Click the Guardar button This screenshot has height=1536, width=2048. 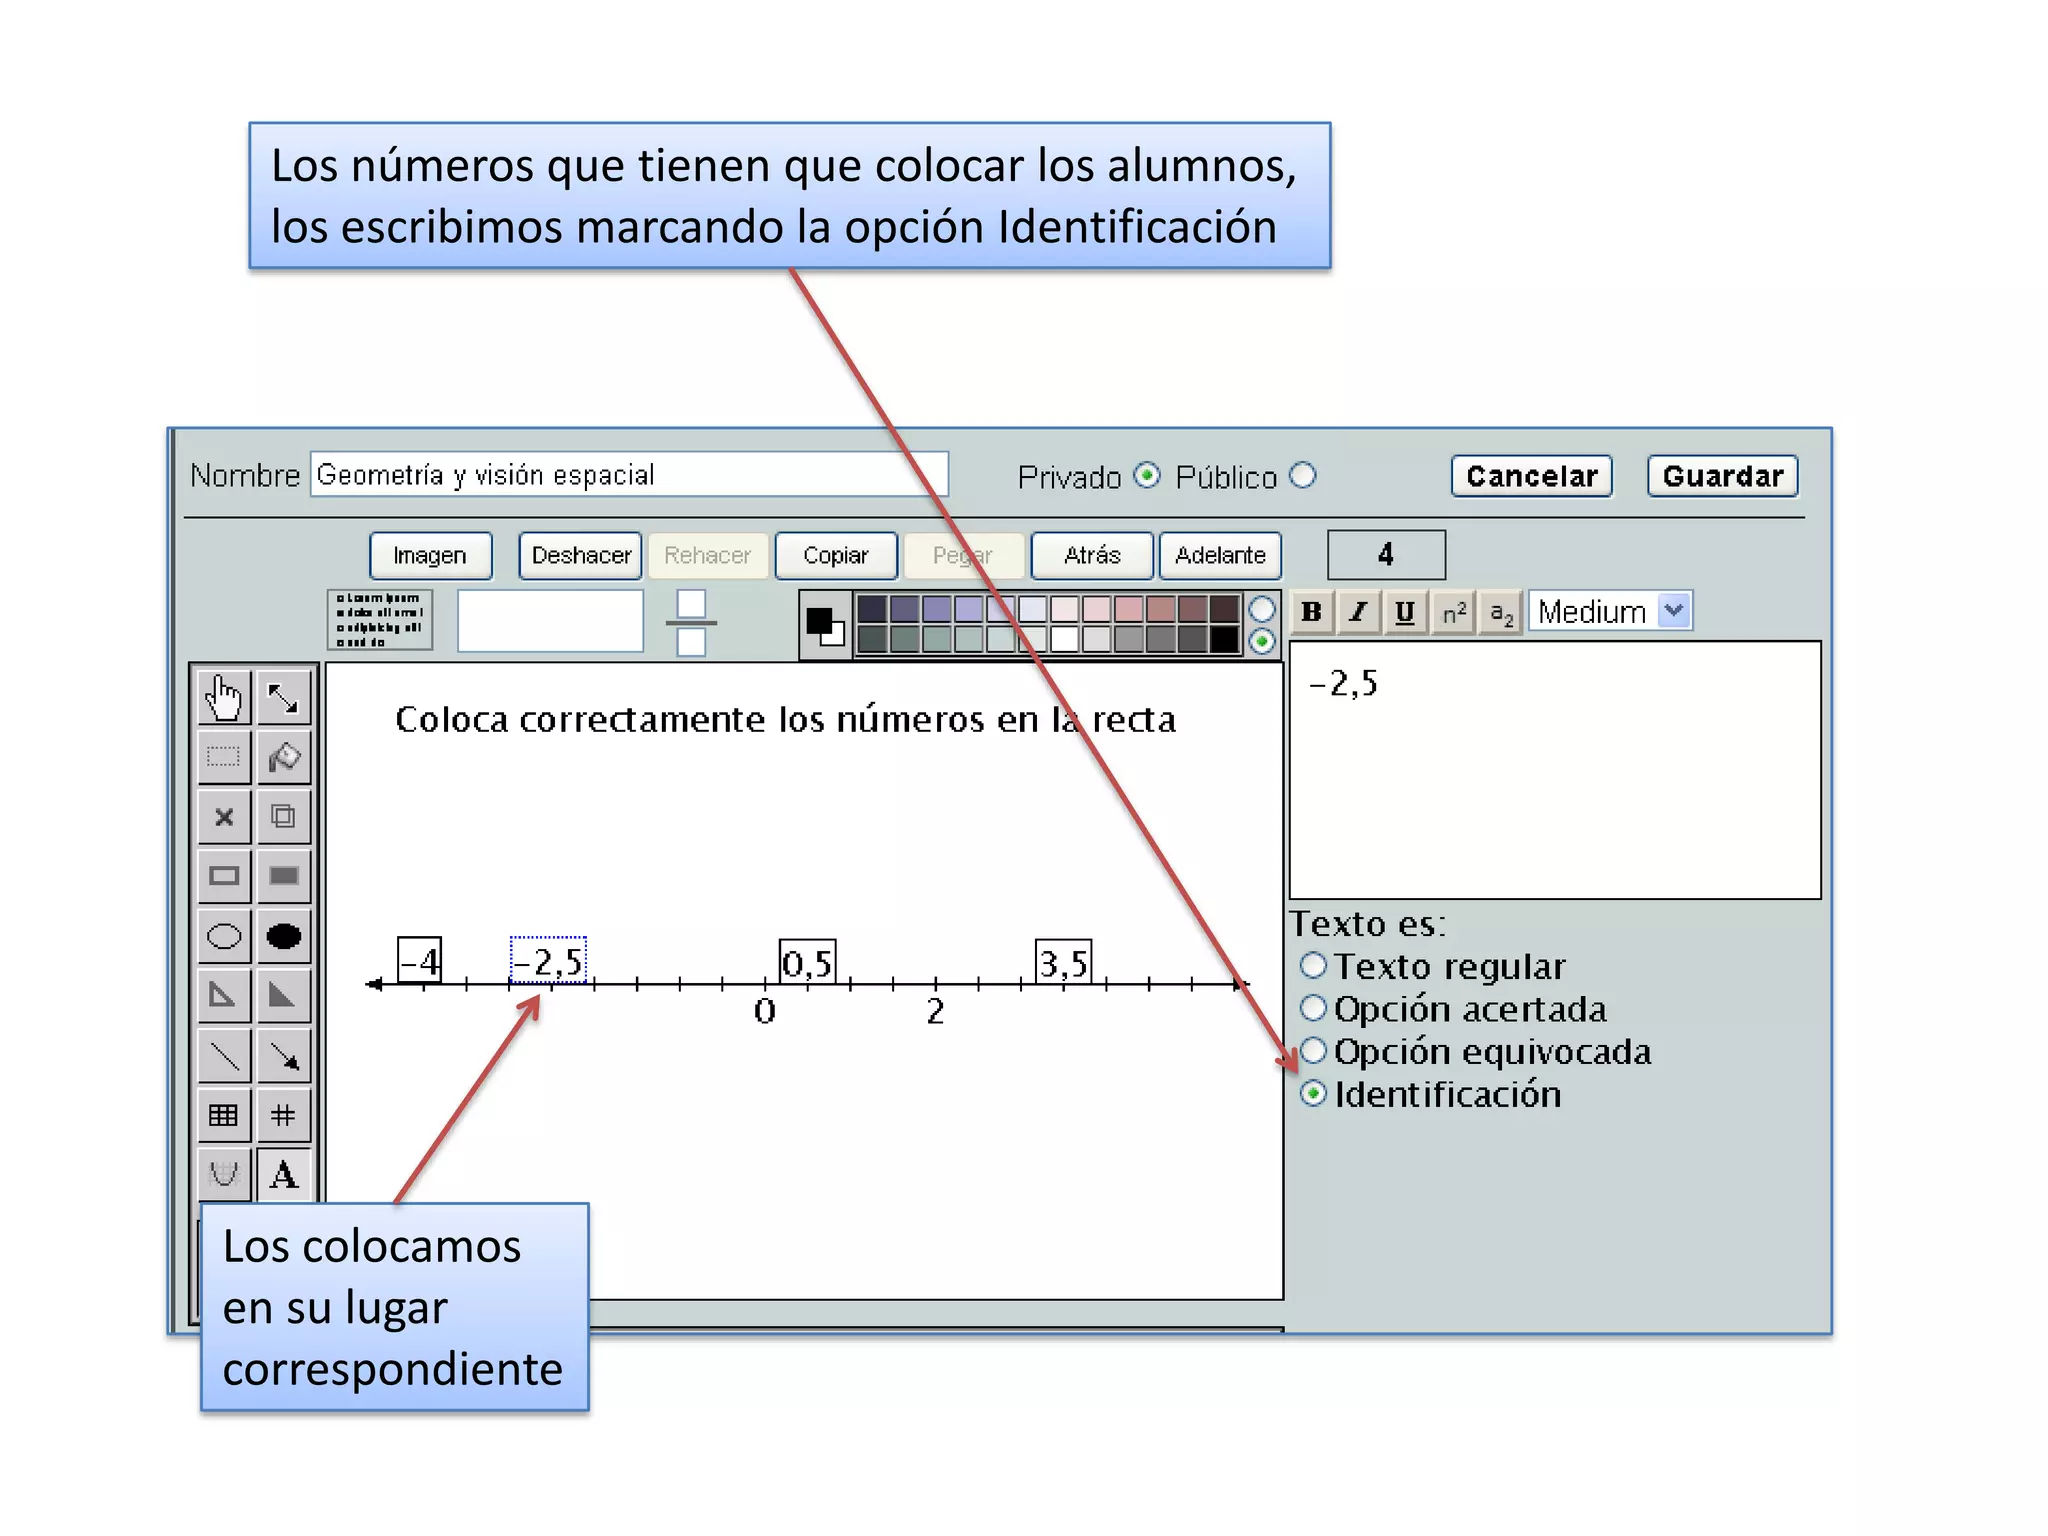click(1723, 476)
